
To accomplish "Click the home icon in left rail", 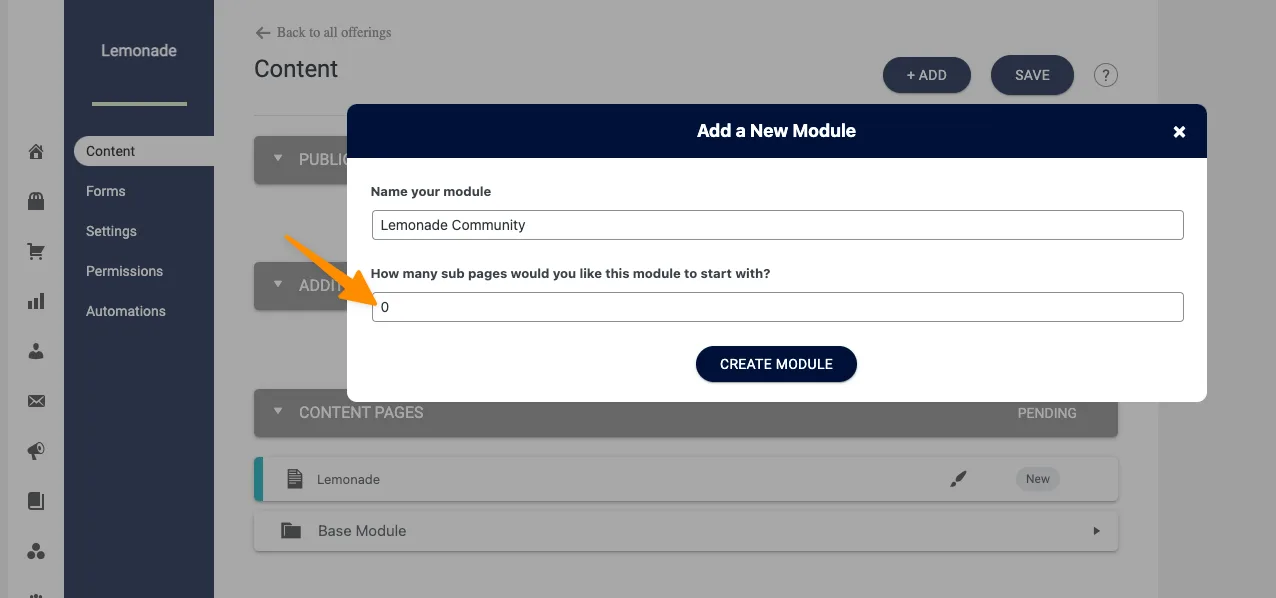I will tap(36, 152).
